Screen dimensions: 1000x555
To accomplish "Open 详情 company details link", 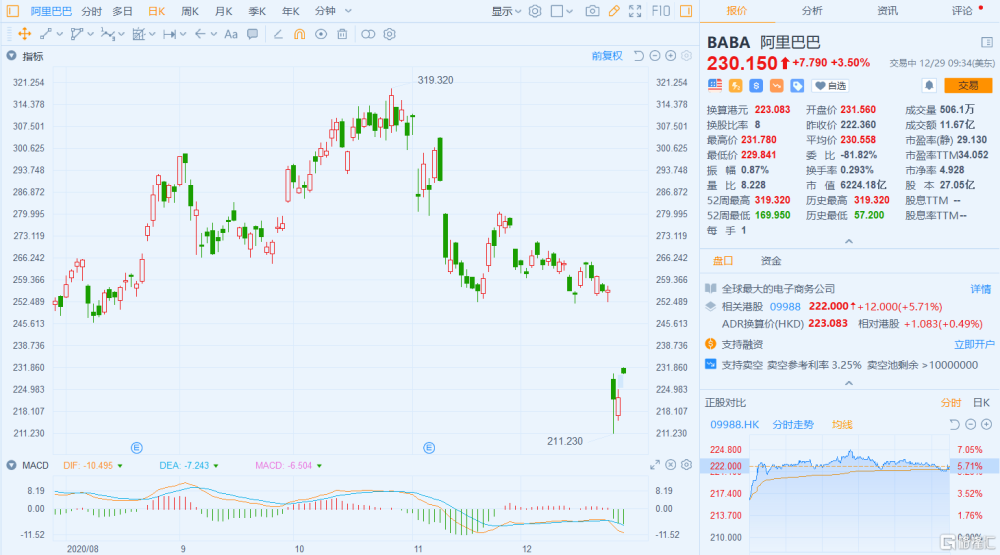I will [981, 289].
